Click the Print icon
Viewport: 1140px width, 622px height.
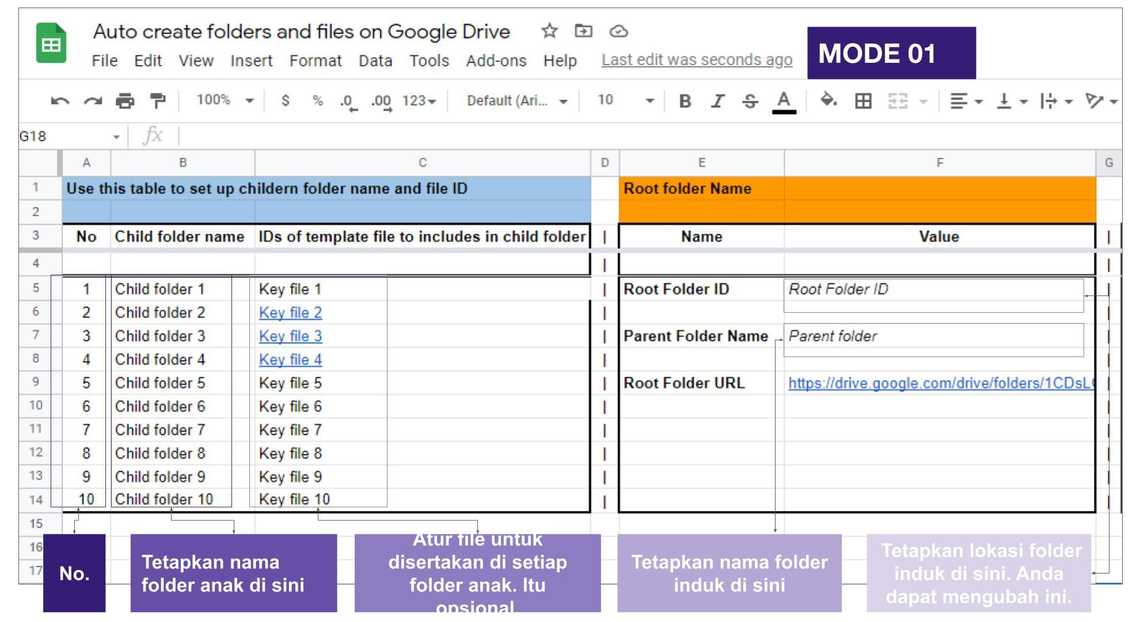[x=125, y=101]
